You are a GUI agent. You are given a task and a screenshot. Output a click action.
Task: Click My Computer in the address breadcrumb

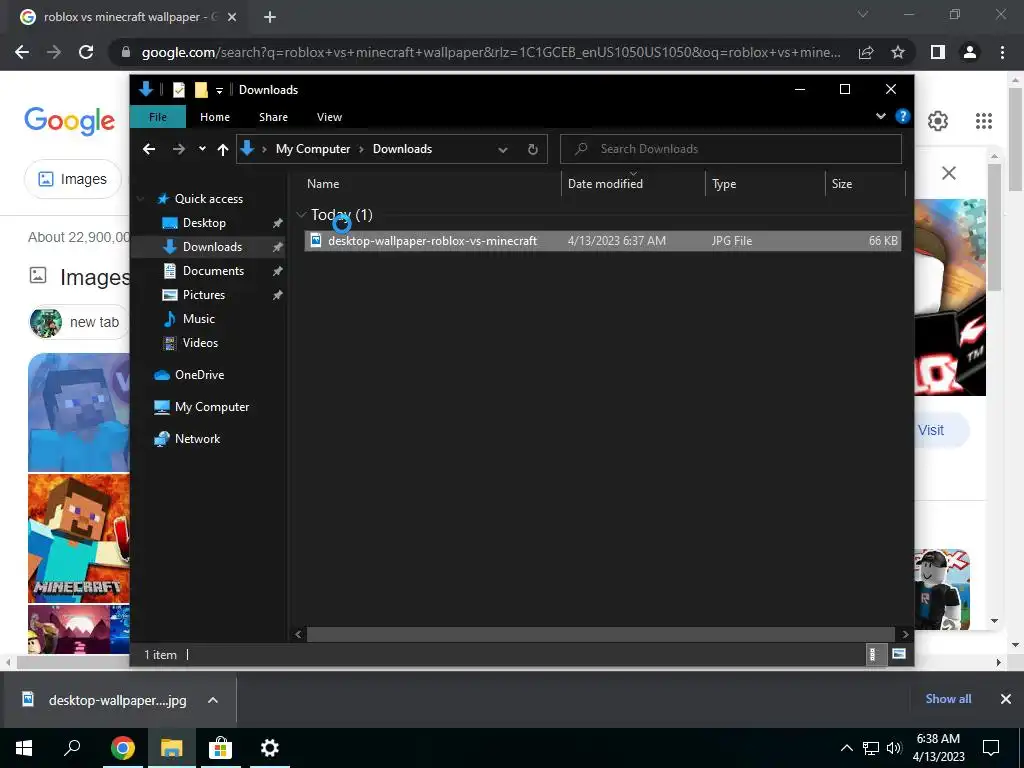coord(313,149)
